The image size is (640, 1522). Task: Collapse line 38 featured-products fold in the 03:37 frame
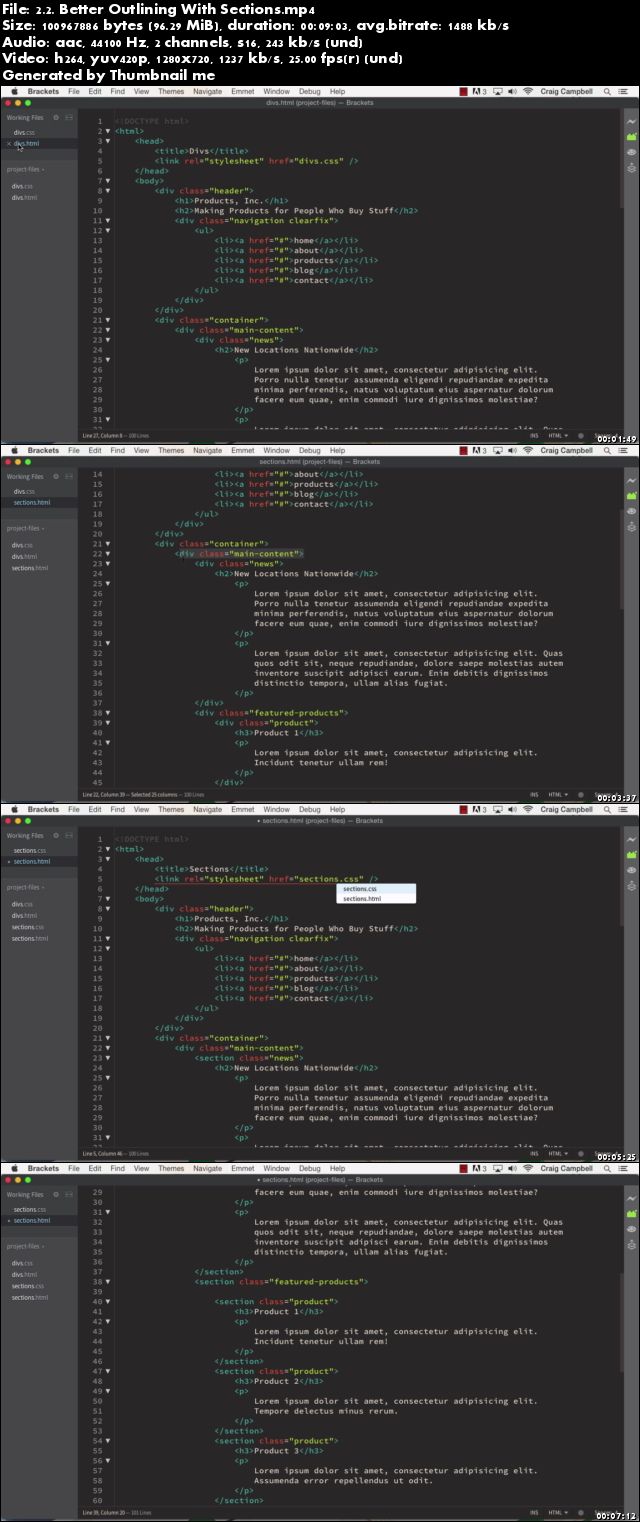point(108,713)
